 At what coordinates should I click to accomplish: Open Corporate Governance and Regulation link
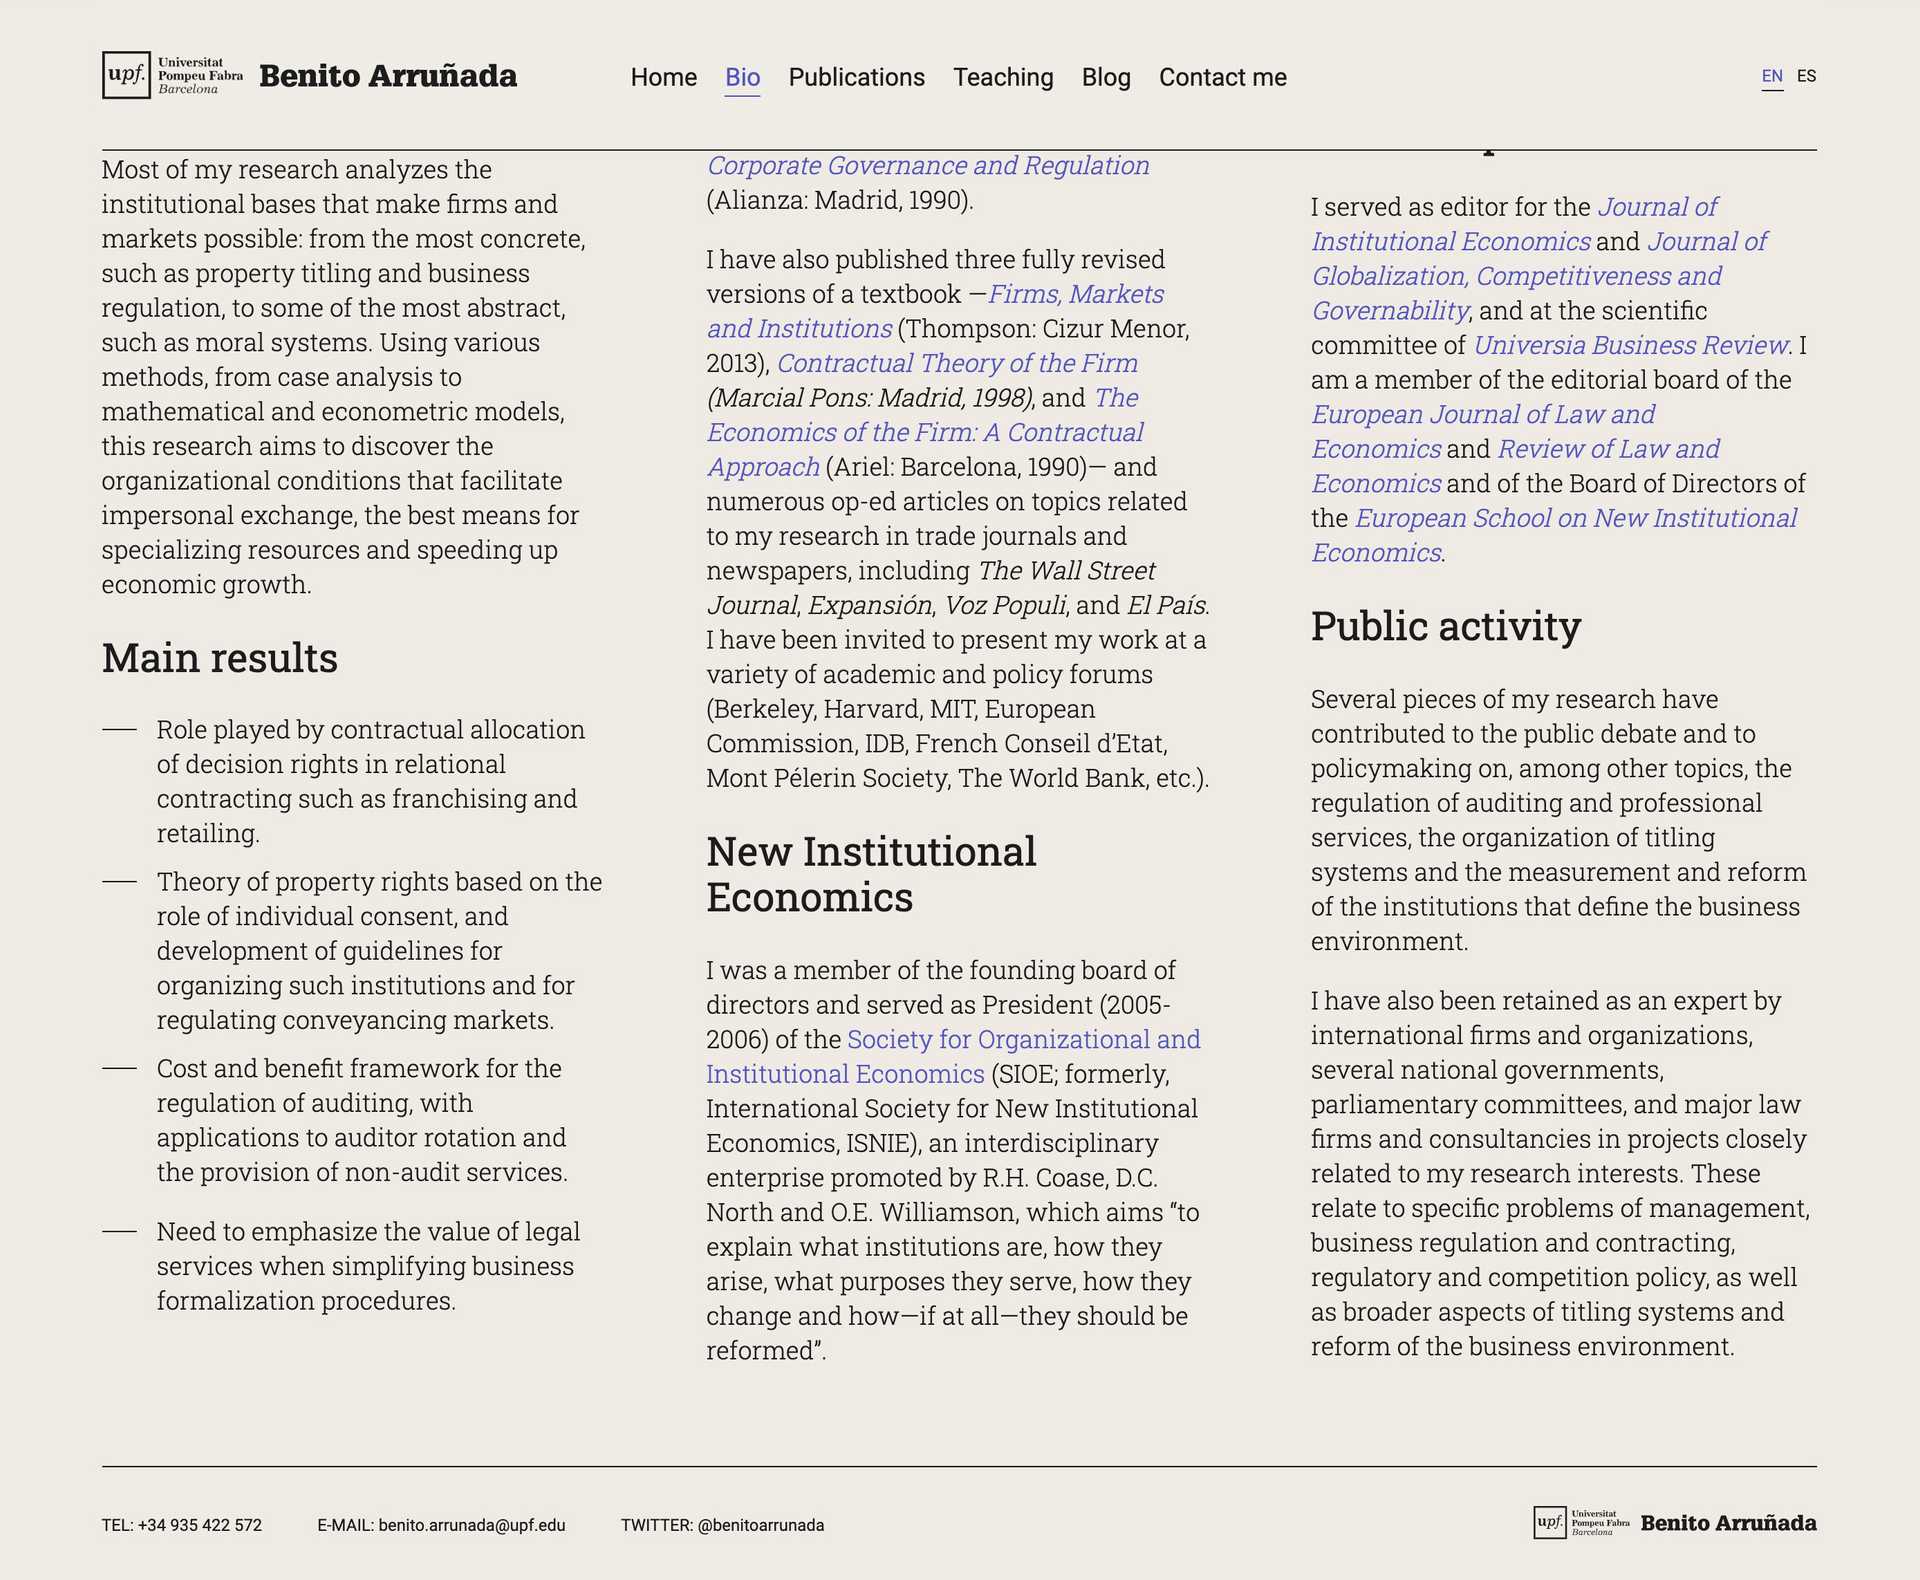(928, 166)
